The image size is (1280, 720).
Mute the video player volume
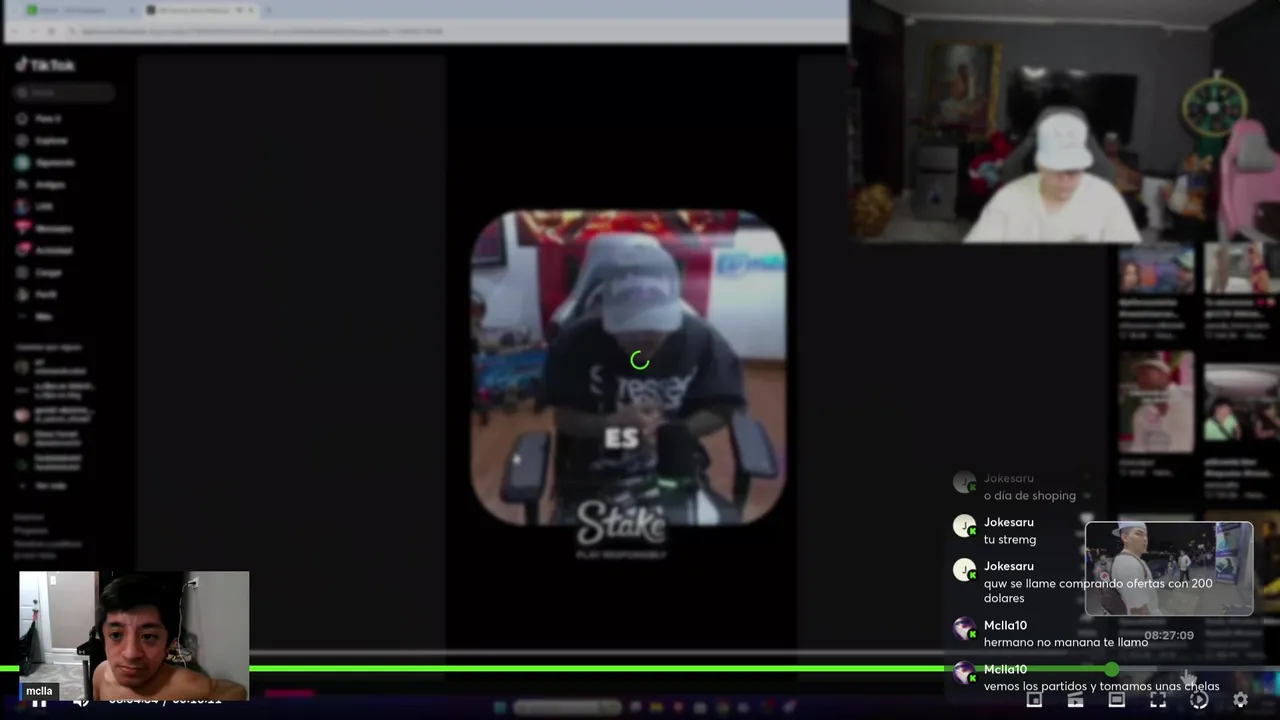click(81, 702)
